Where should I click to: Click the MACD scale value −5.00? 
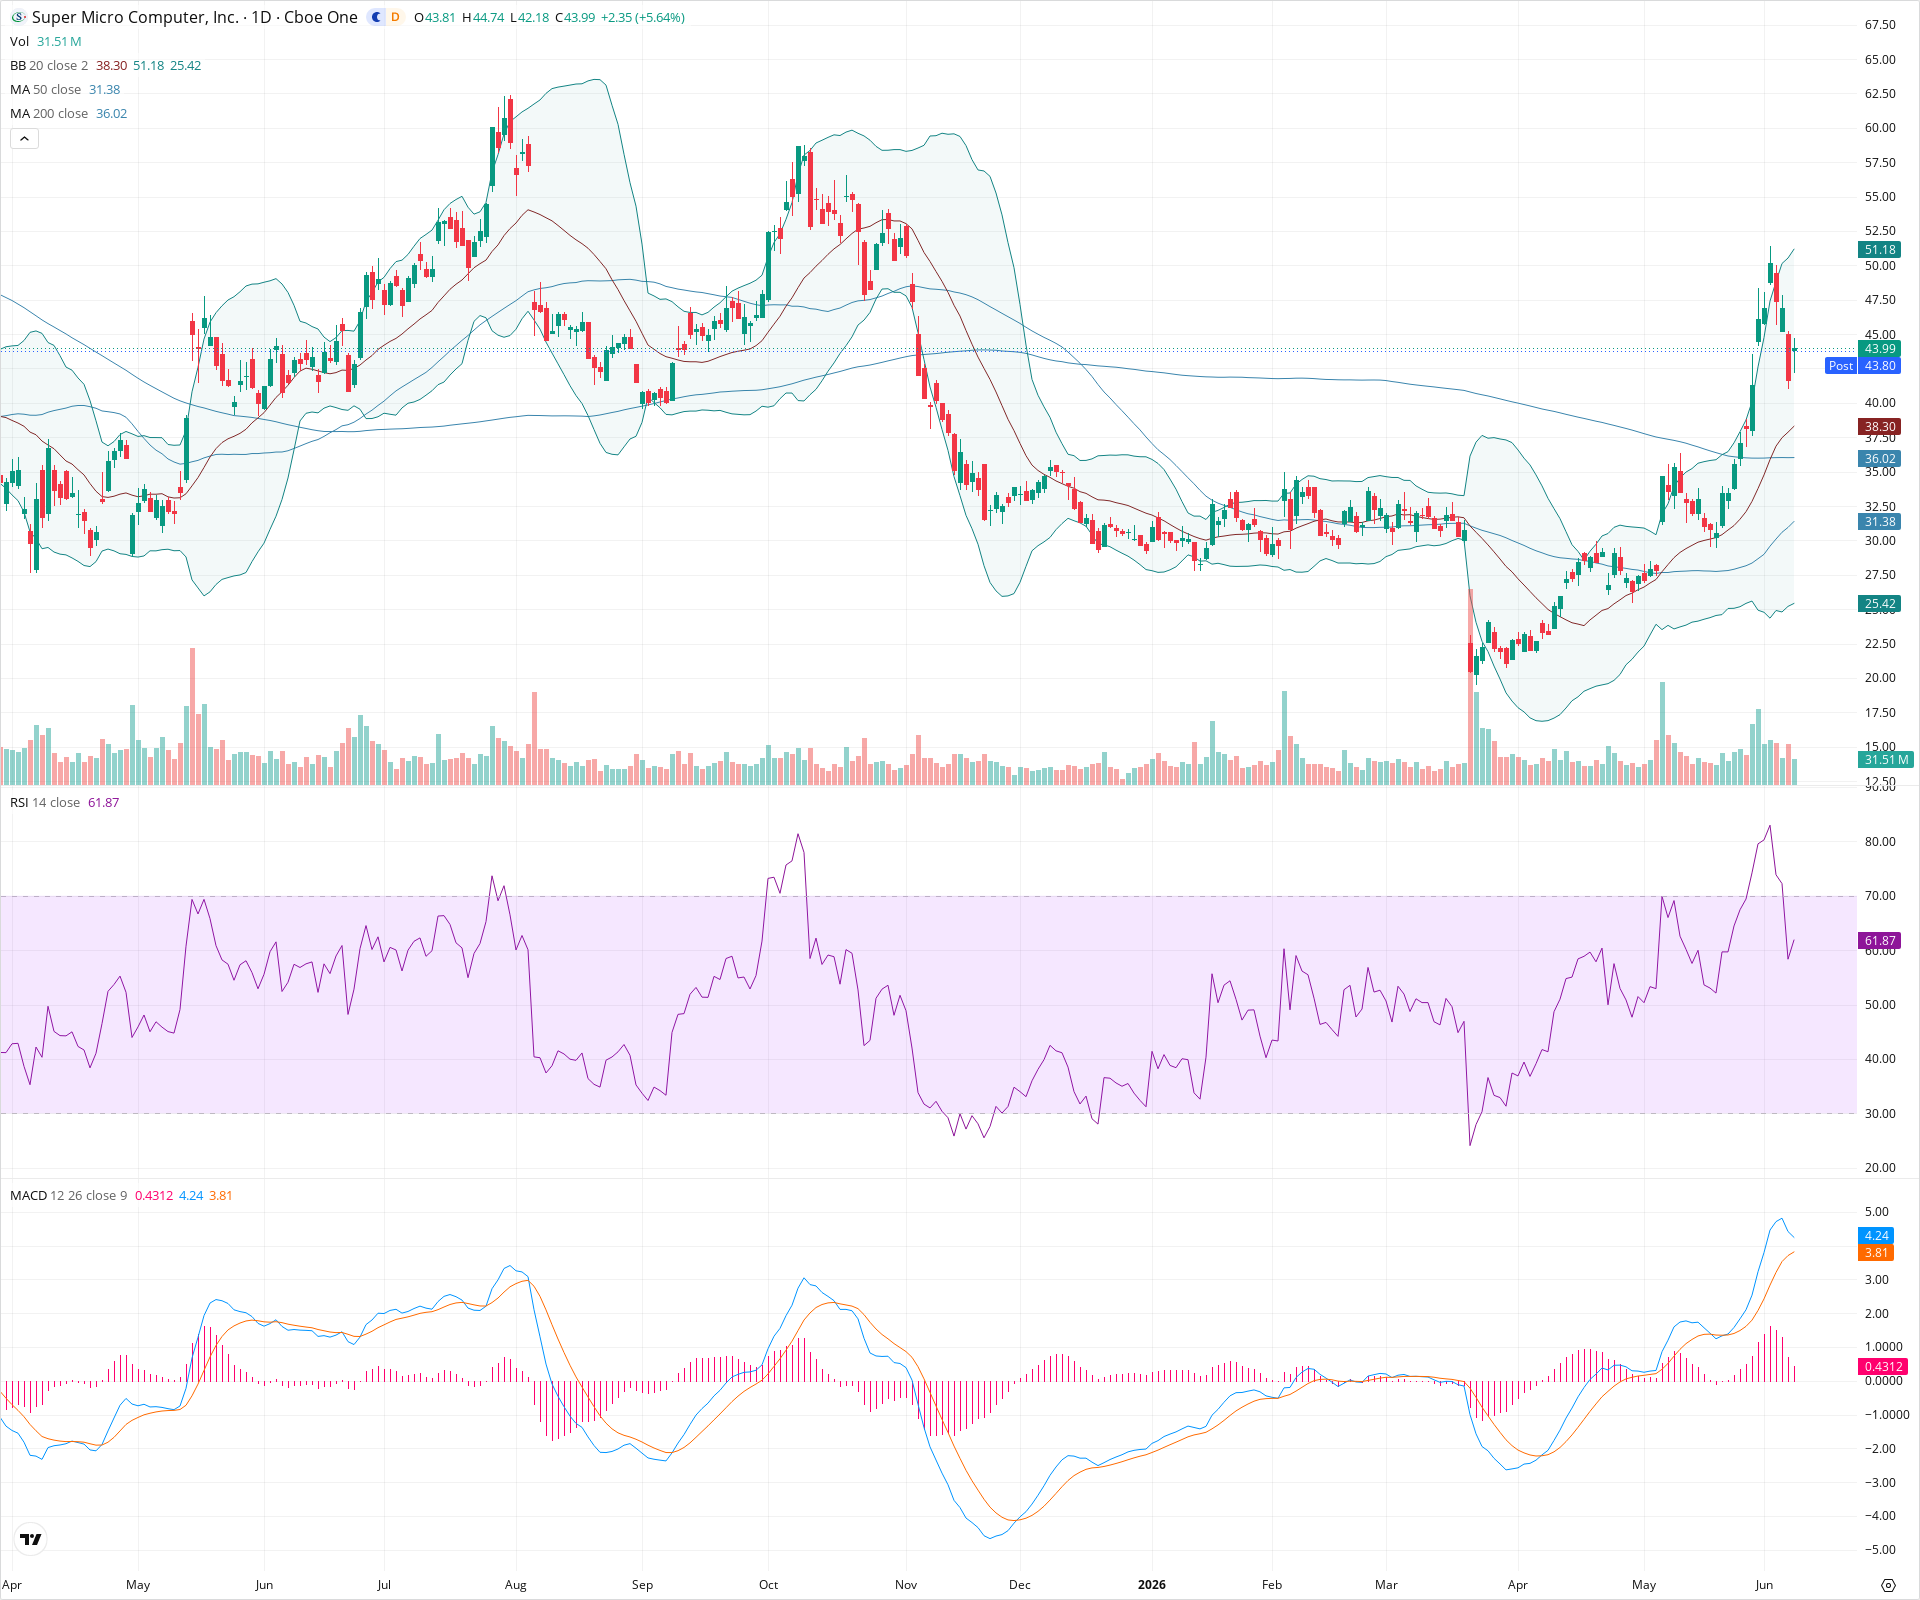pyautogui.click(x=1880, y=1550)
